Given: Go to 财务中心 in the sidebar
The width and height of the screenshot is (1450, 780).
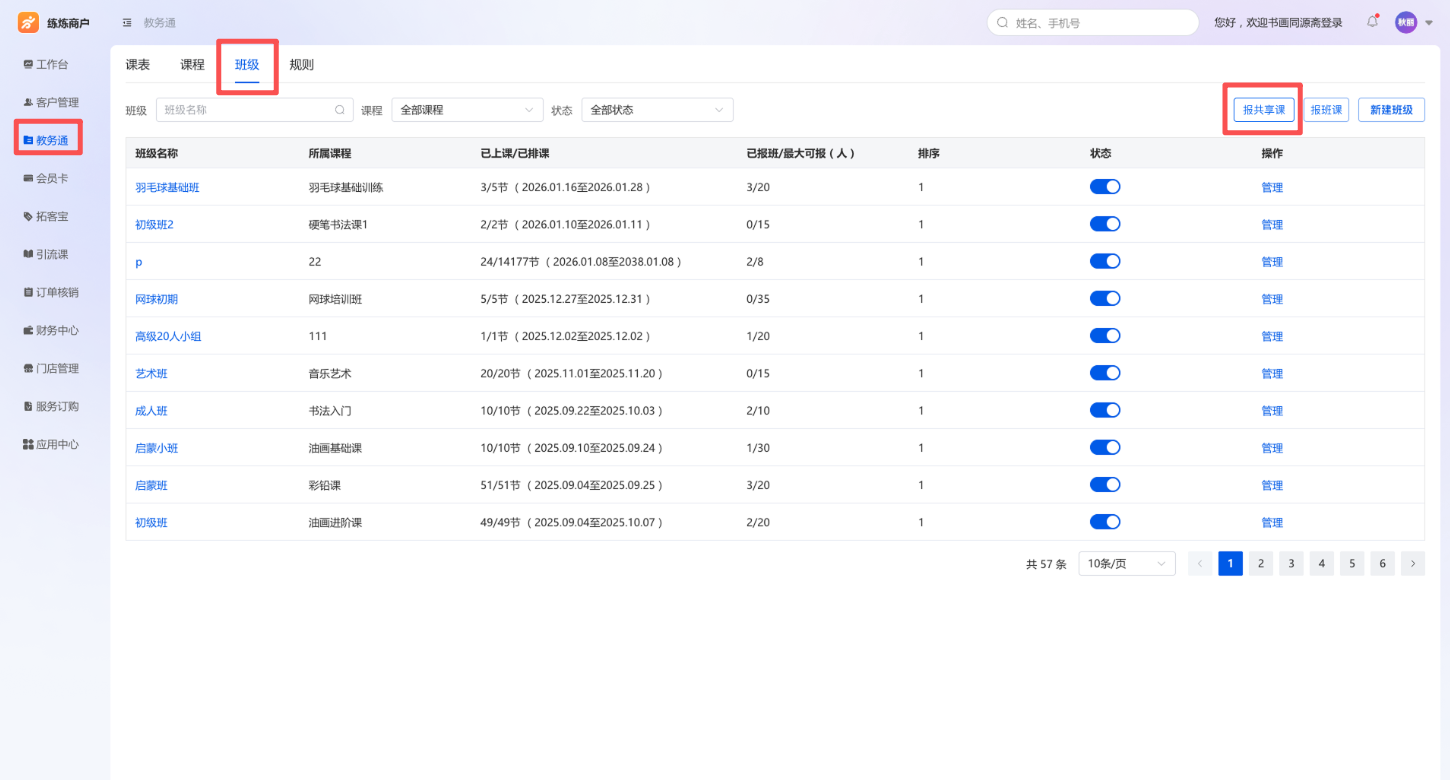Looking at the screenshot, I should (51, 330).
